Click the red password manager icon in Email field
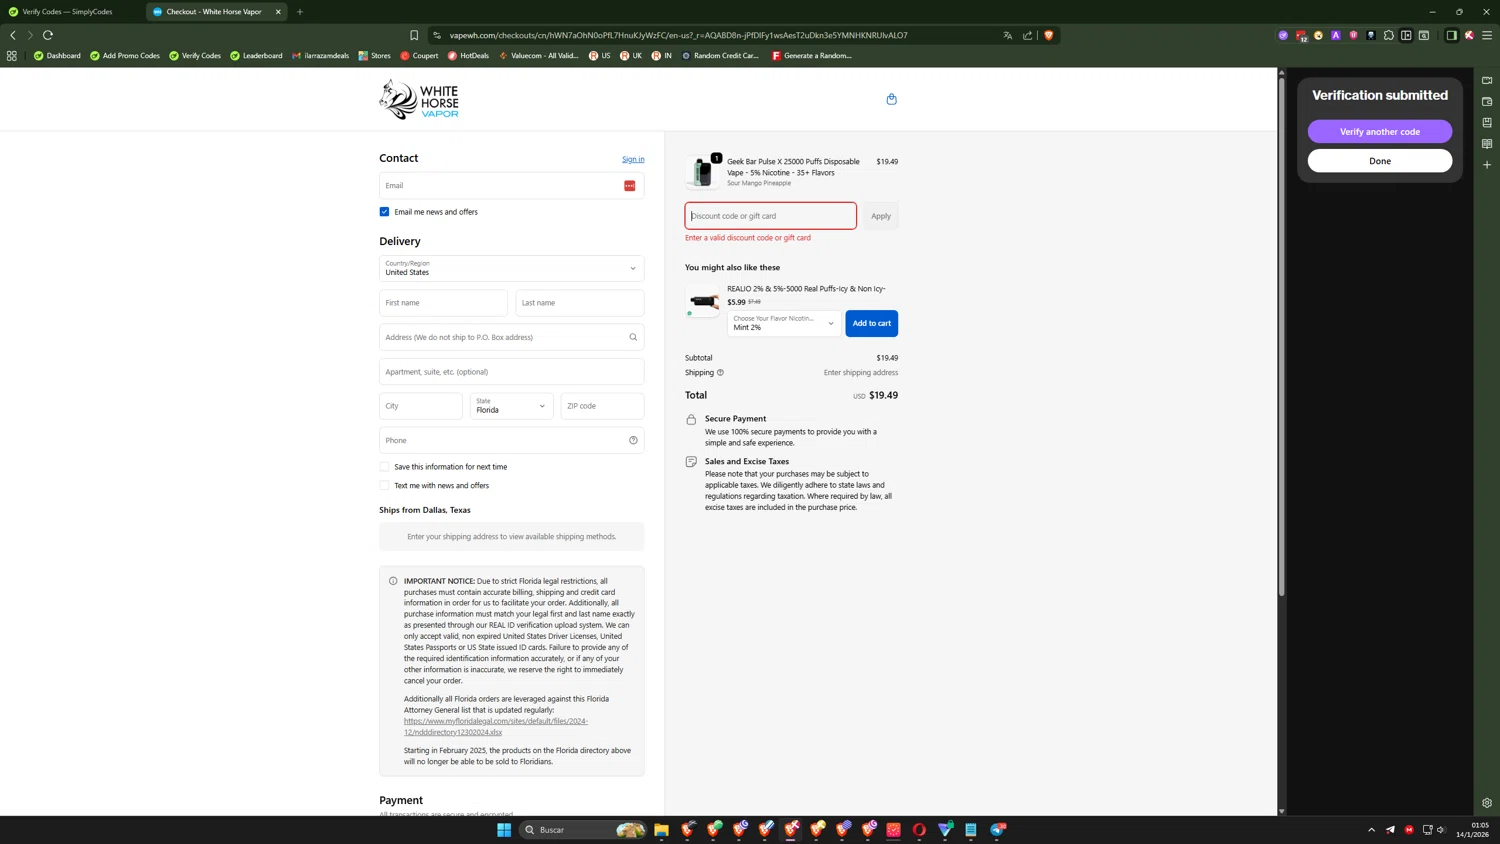The image size is (1500, 844). pyautogui.click(x=630, y=185)
